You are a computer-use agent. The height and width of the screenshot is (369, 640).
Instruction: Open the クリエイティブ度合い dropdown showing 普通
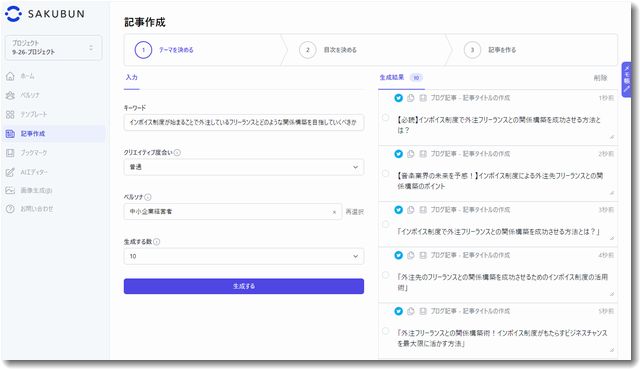pos(244,167)
